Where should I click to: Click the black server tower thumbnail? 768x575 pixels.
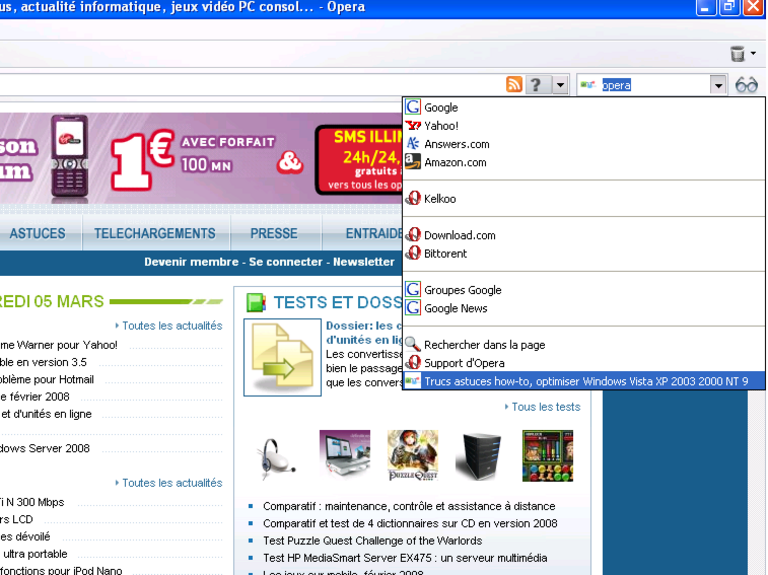[x=480, y=456]
